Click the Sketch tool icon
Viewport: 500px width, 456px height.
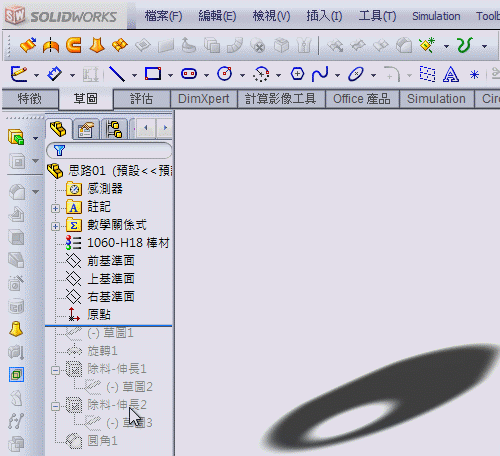pyautogui.click(x=19, y=74)
